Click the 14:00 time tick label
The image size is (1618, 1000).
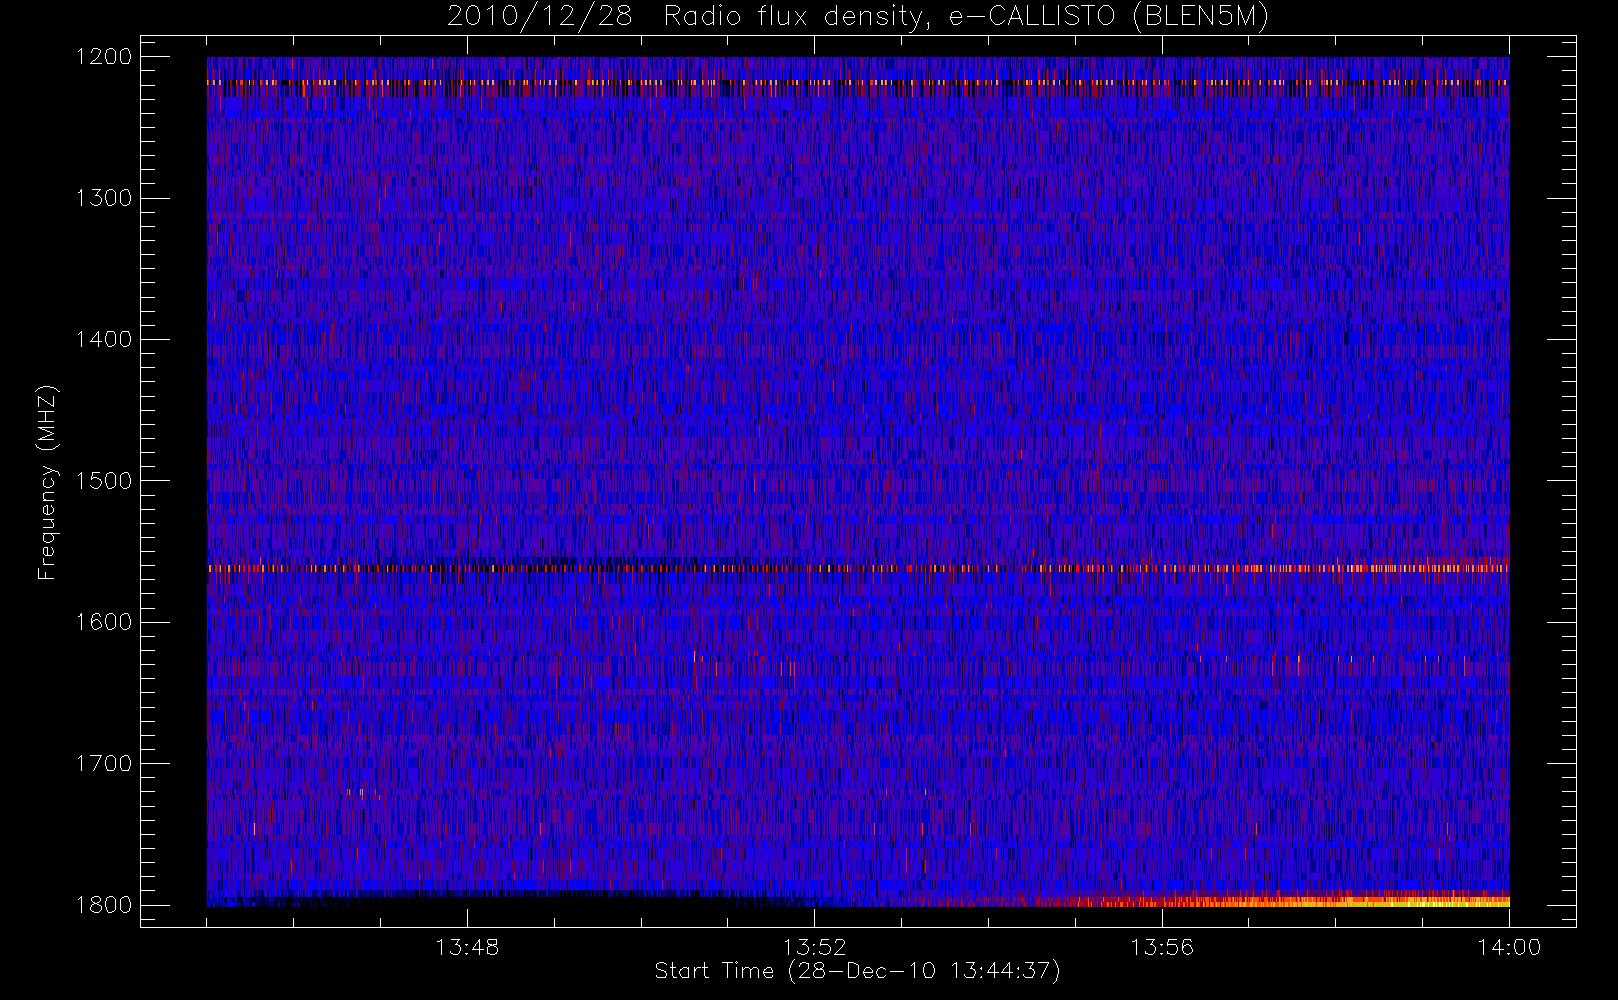tap(1509, 947)
